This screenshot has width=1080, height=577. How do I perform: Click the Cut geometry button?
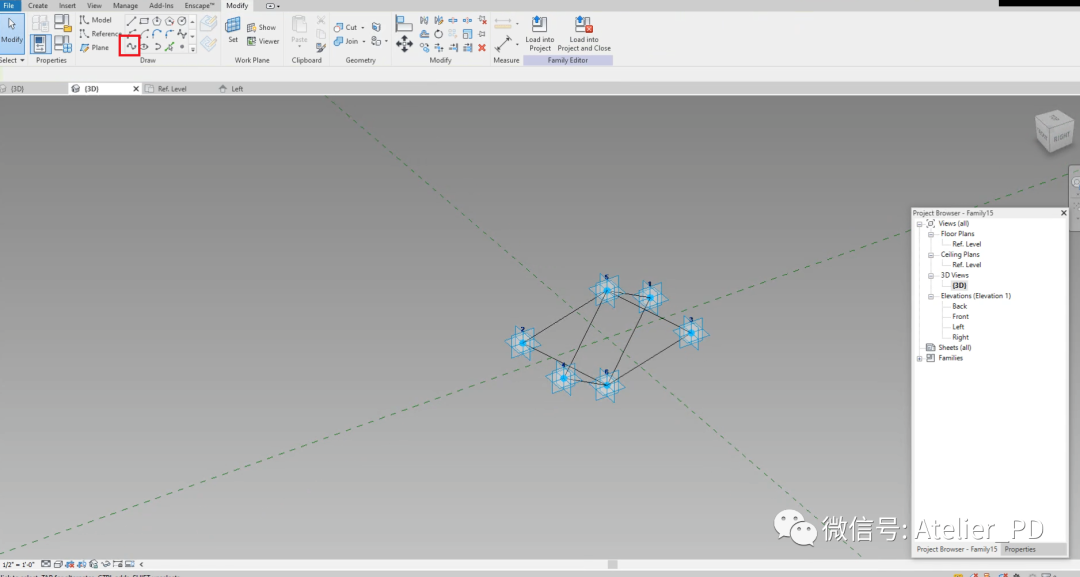coord(345,28)
